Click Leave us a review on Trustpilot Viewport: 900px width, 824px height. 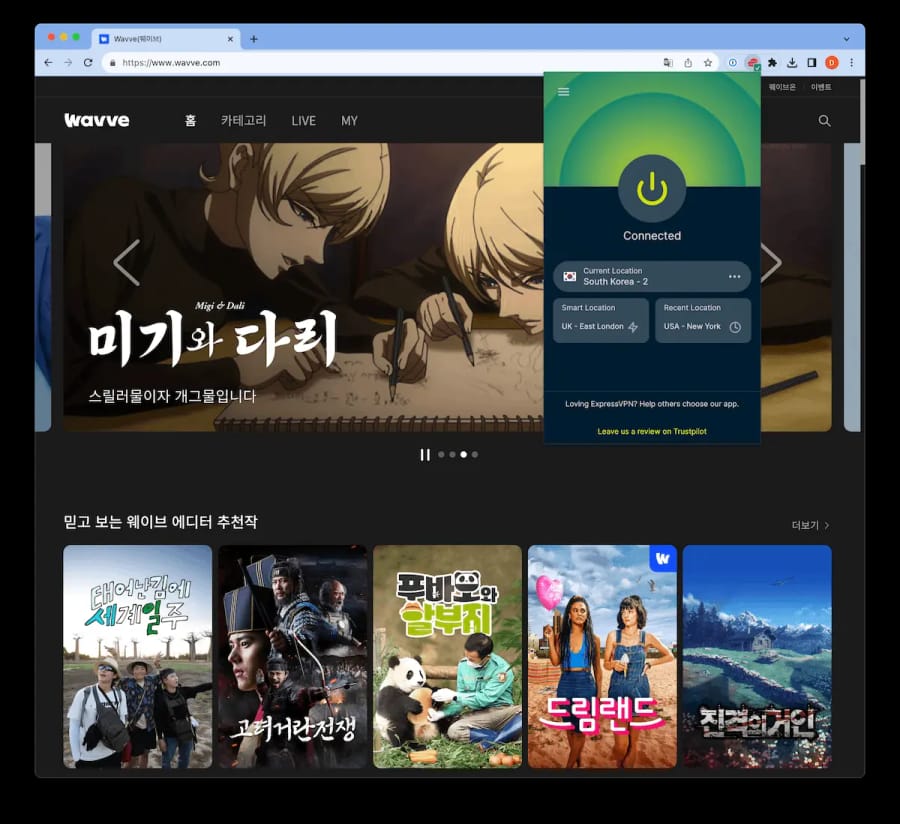point(652,432)
